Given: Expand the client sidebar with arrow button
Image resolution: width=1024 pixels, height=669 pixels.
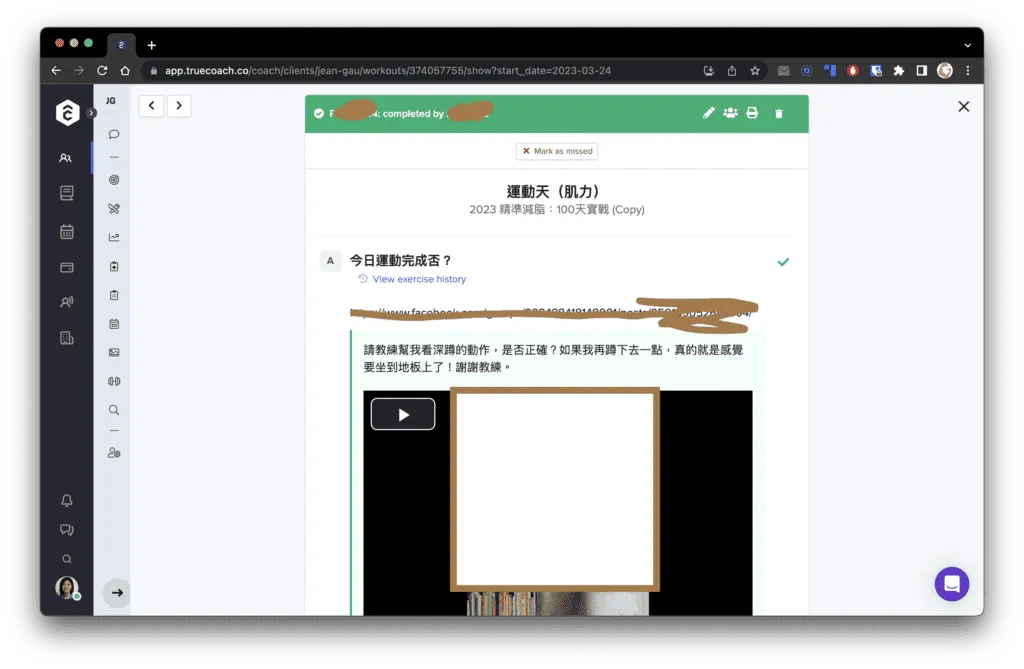Looking at the screenshot, I should [x=117, y=593].
